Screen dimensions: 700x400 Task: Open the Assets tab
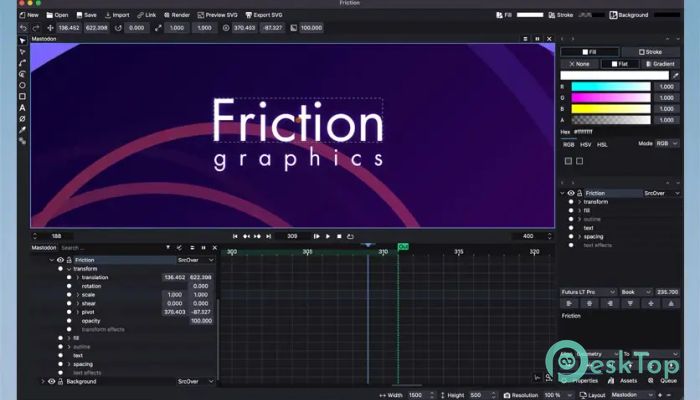[623, 381]
